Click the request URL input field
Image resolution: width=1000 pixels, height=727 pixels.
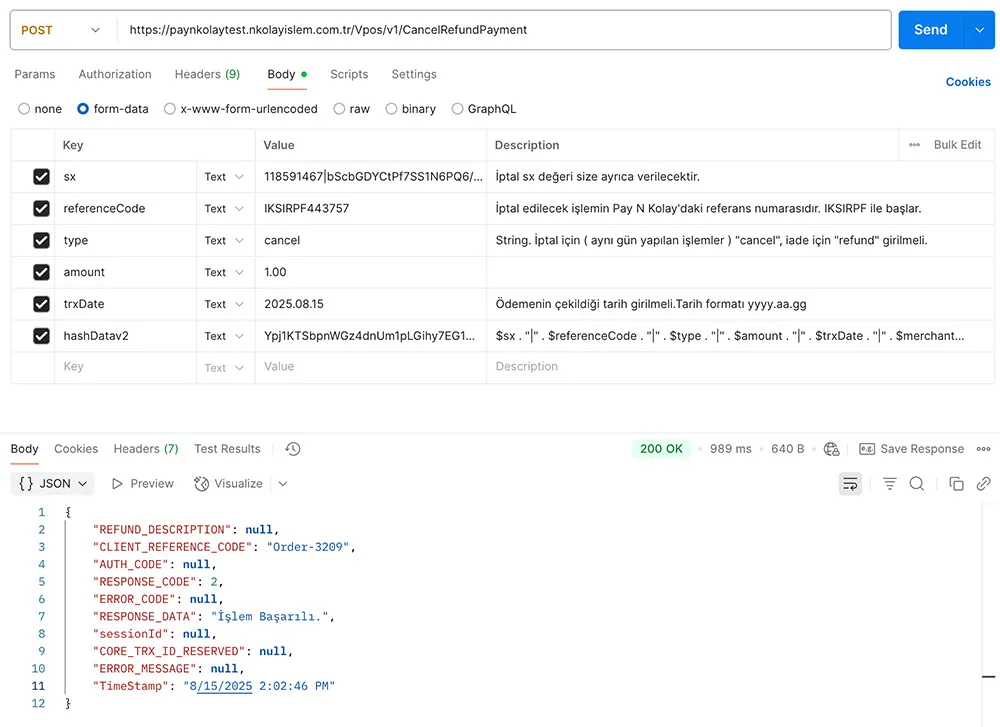click(x=500, y=30)
